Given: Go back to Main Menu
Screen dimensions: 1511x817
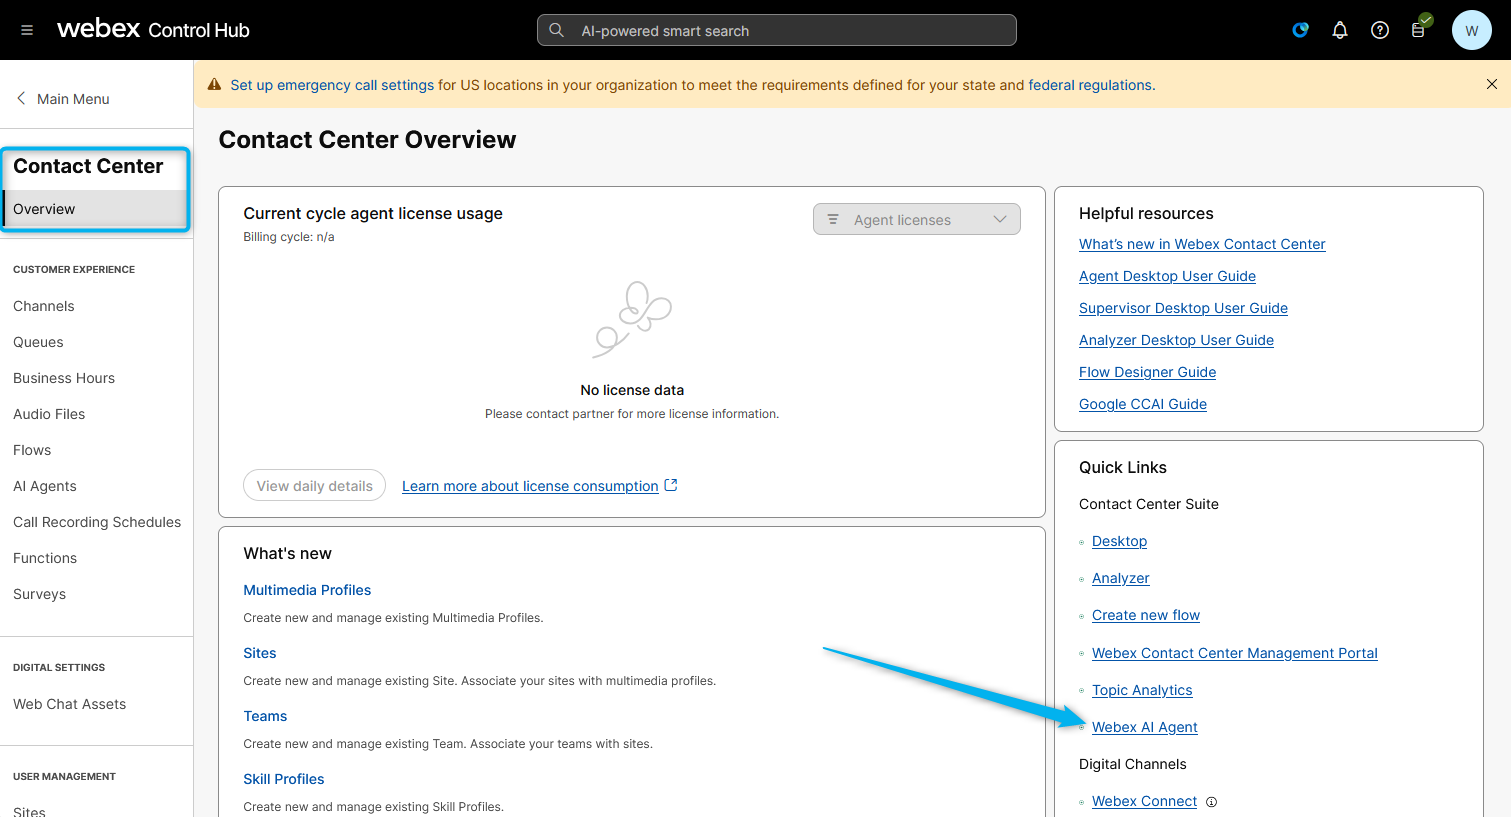Looking at the screenshot, I should click(x=63, y=99).
